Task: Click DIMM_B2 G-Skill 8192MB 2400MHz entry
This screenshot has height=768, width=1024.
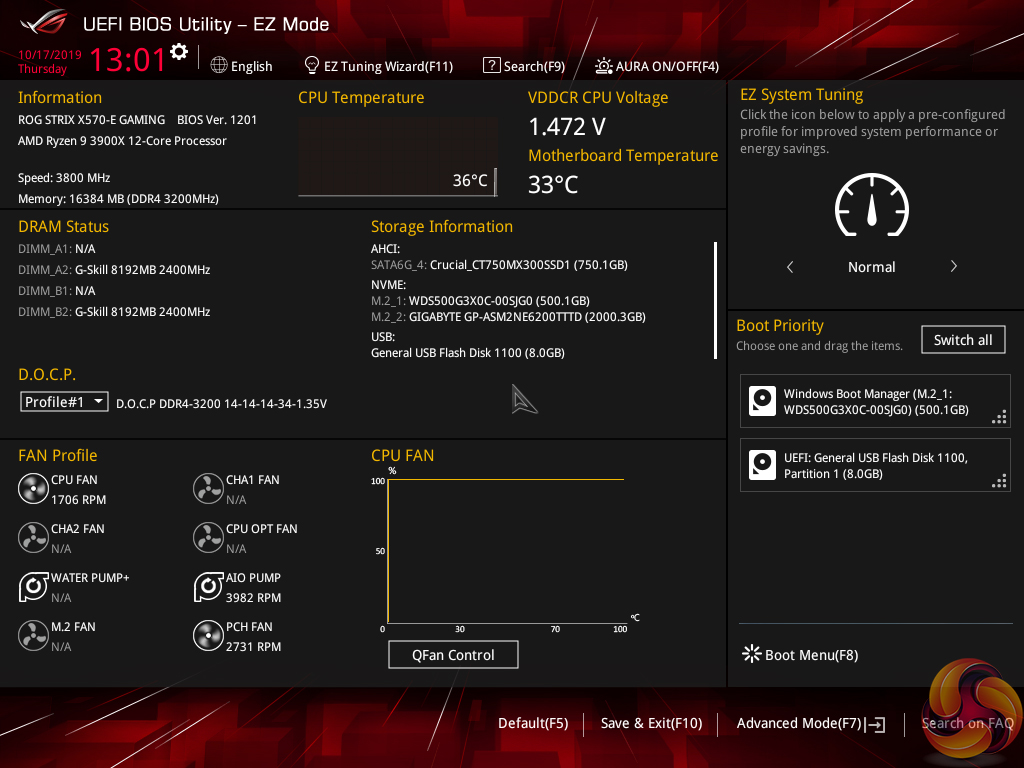Action: [x=114, y=312]
